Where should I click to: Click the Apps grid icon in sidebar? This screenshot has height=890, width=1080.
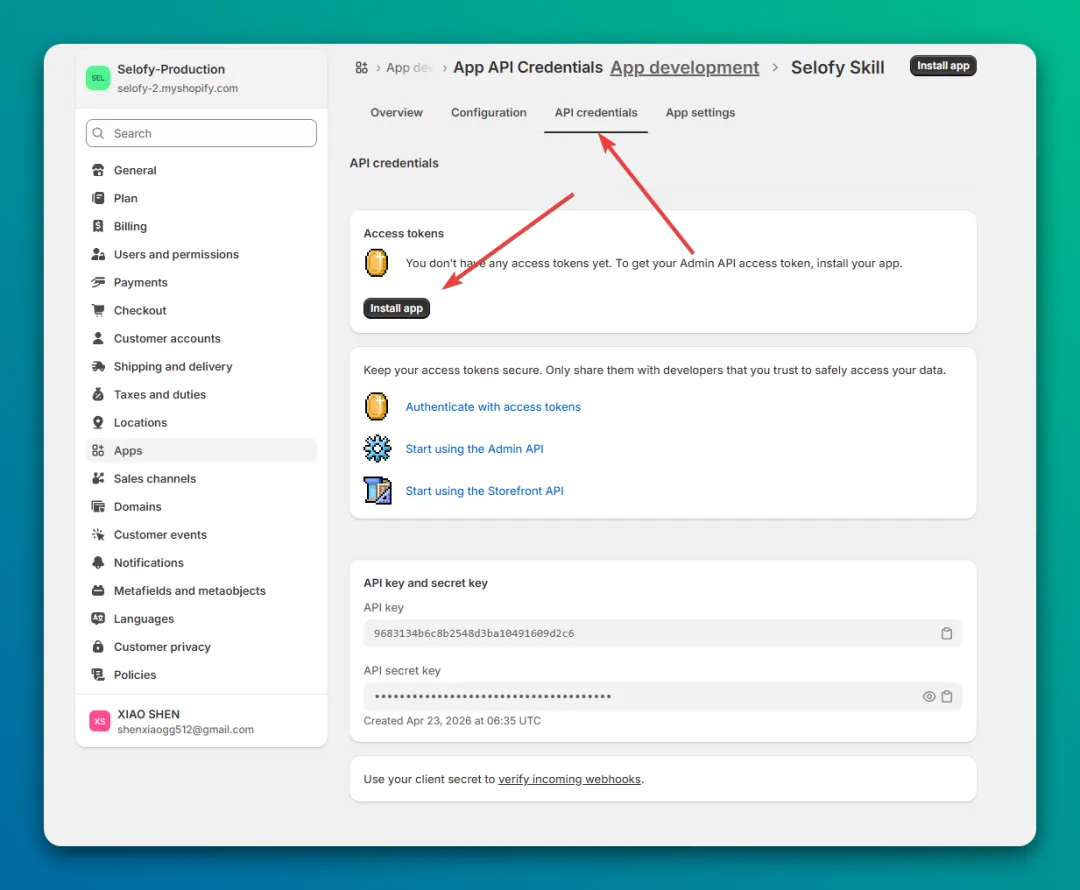coord(98,451)
